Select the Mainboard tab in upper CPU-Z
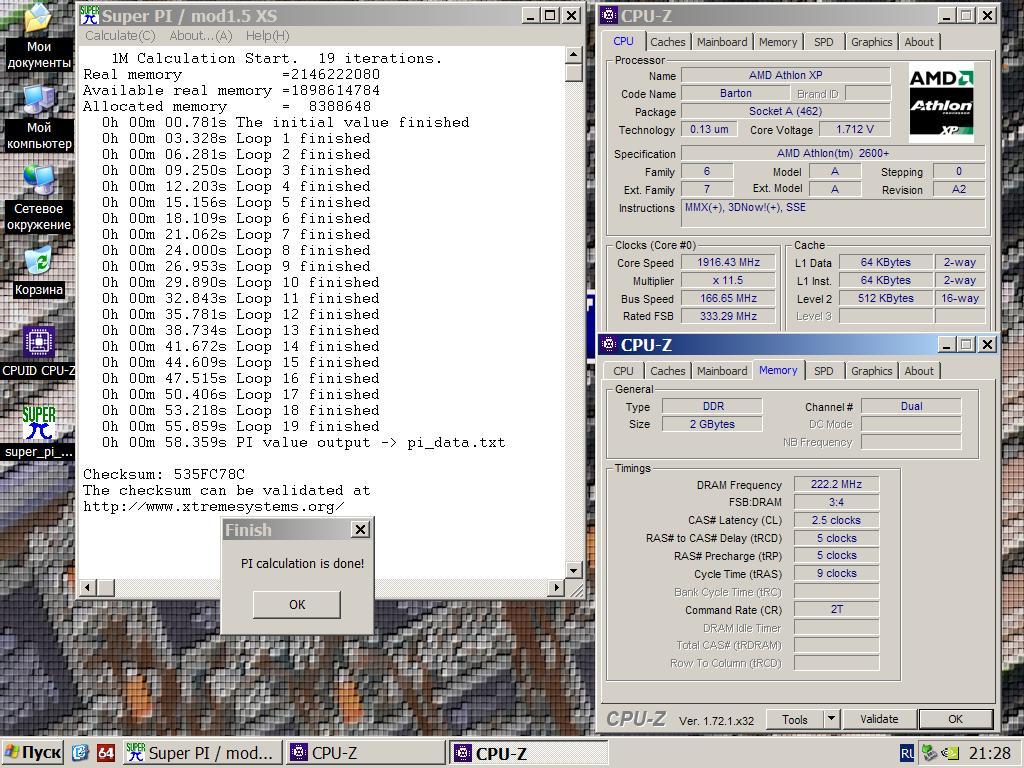 pos(722,42)
